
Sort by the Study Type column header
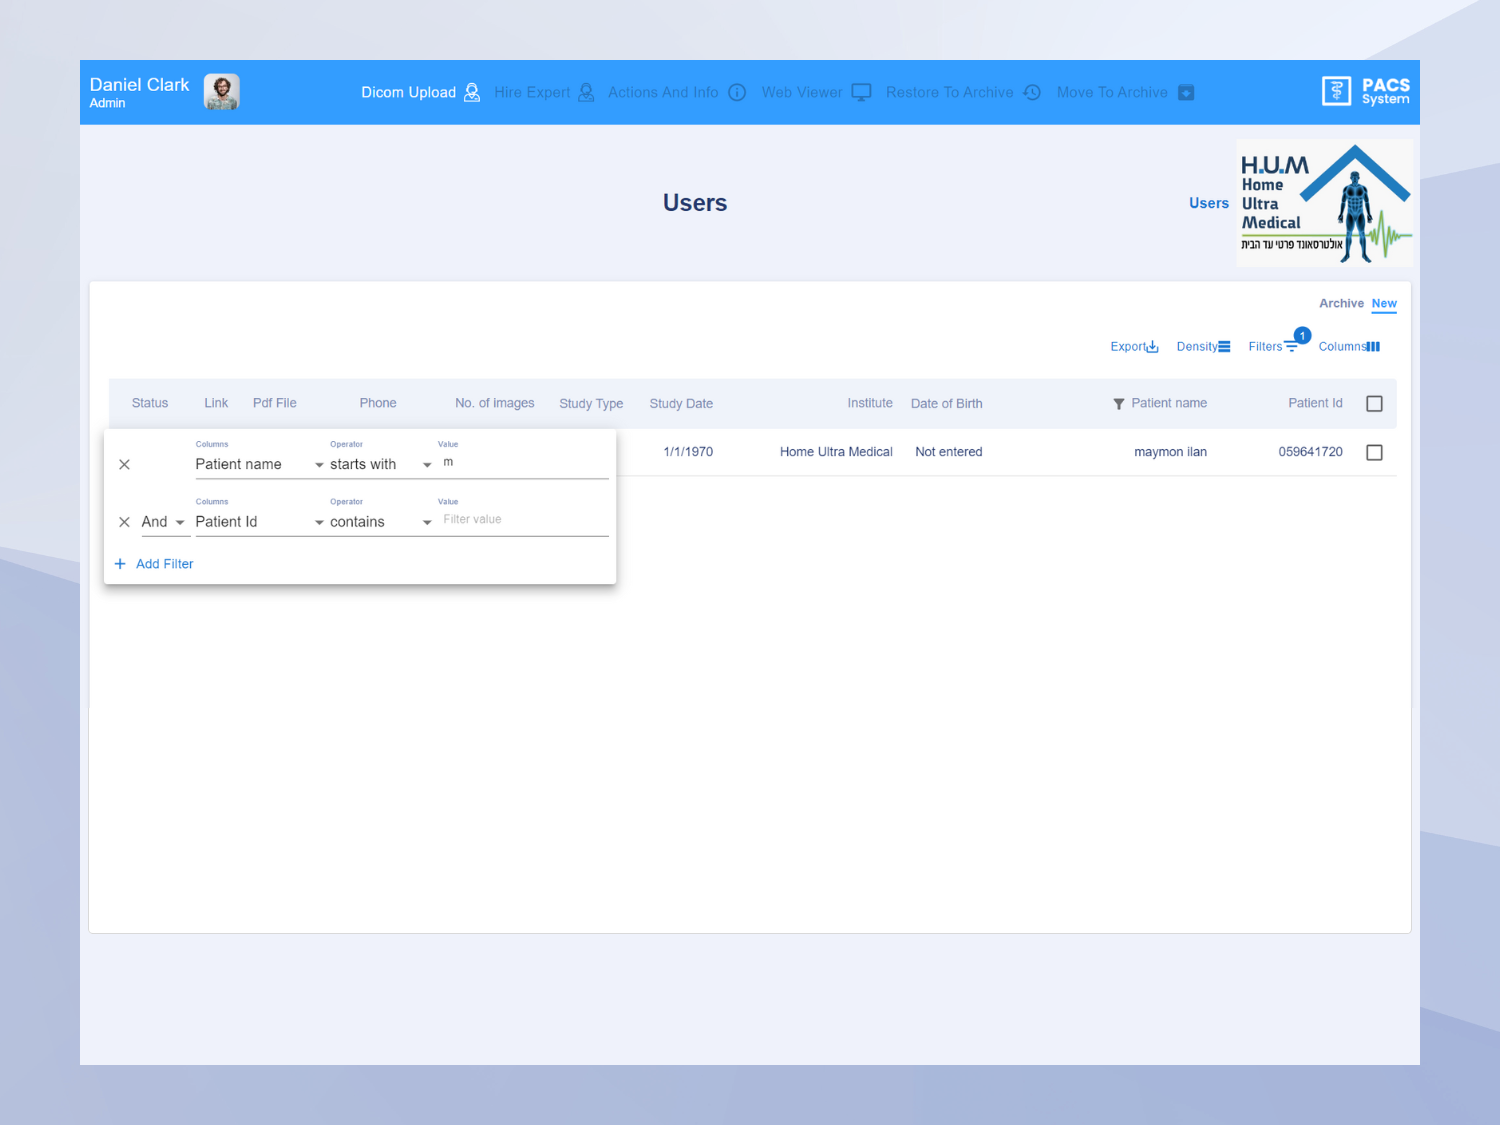tap(591, 404)
